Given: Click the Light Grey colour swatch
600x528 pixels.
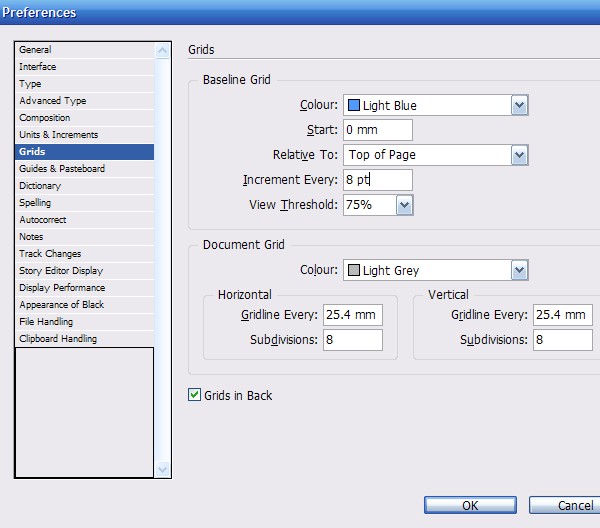Looking at the screenshot, I should pyautogui.click(x=354, y=270).
